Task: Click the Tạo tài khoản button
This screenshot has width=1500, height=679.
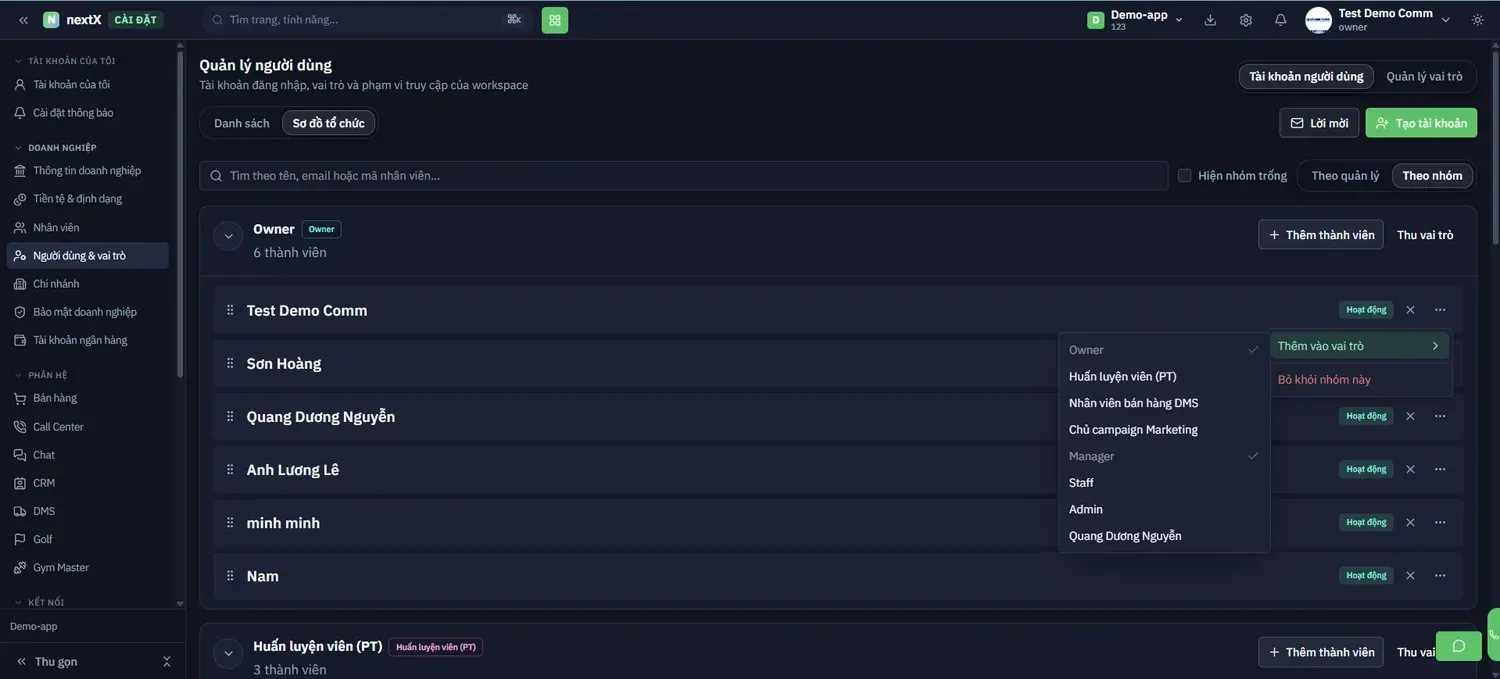Action: (1421, 123)
